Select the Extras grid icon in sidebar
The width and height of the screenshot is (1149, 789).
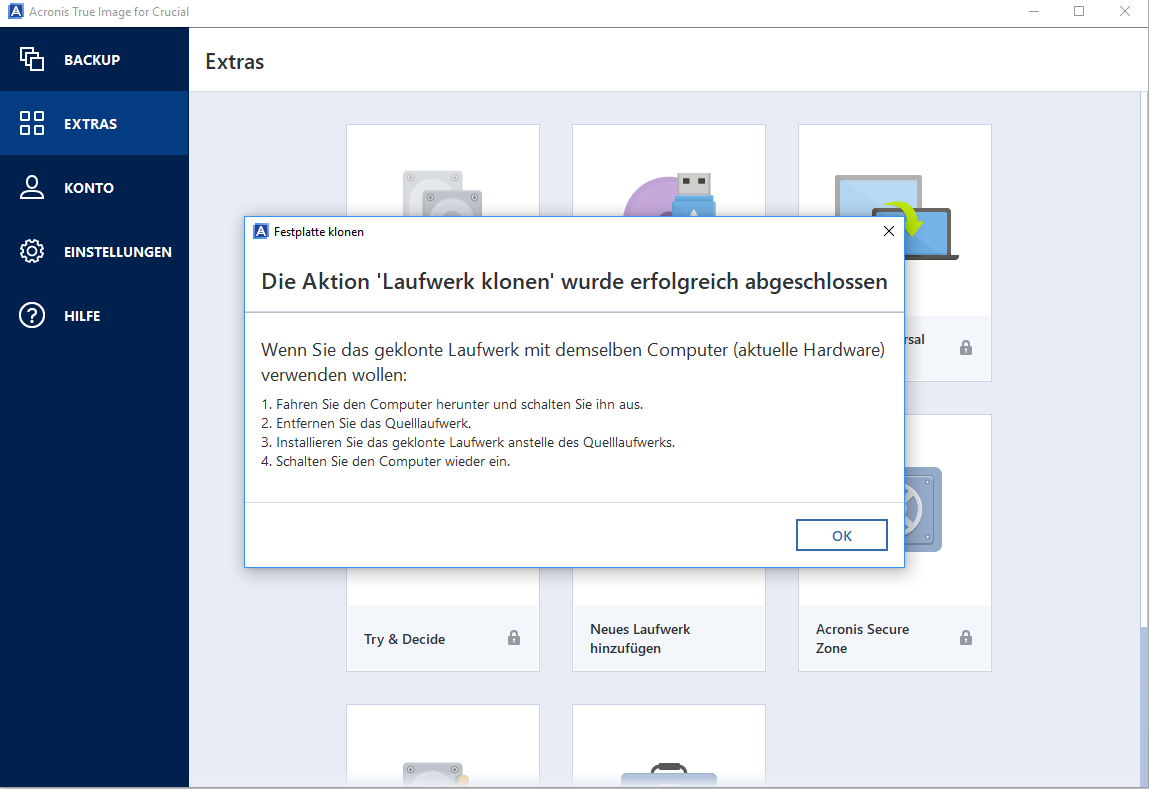[x=32, y=123]
